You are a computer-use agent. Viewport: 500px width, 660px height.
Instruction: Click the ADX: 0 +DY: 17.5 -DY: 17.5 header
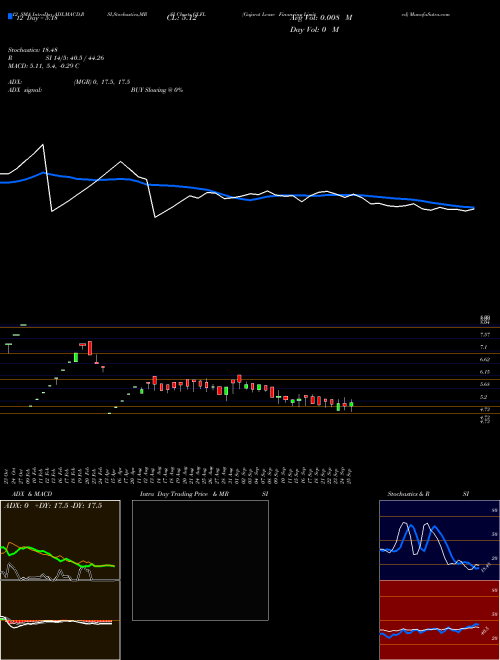click(53, 506)
